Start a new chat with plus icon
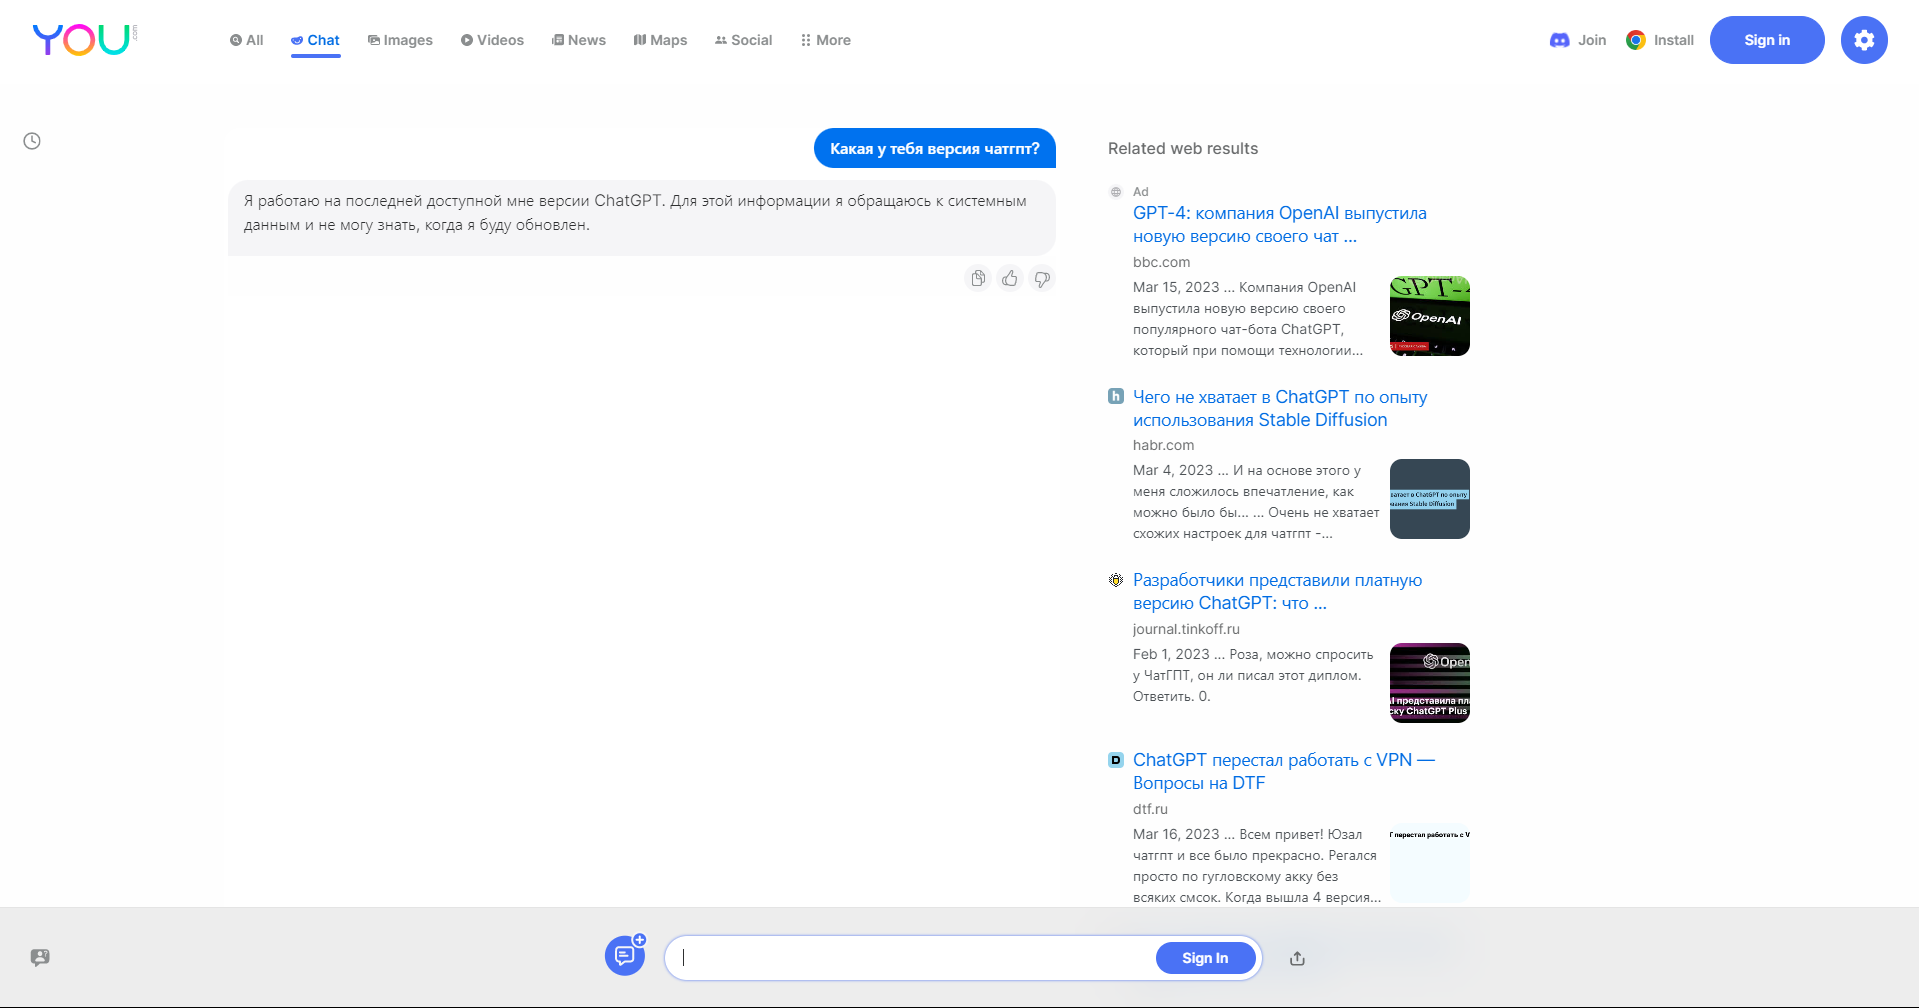This screenshot has height=1008, width=1919. pos(625,956)
